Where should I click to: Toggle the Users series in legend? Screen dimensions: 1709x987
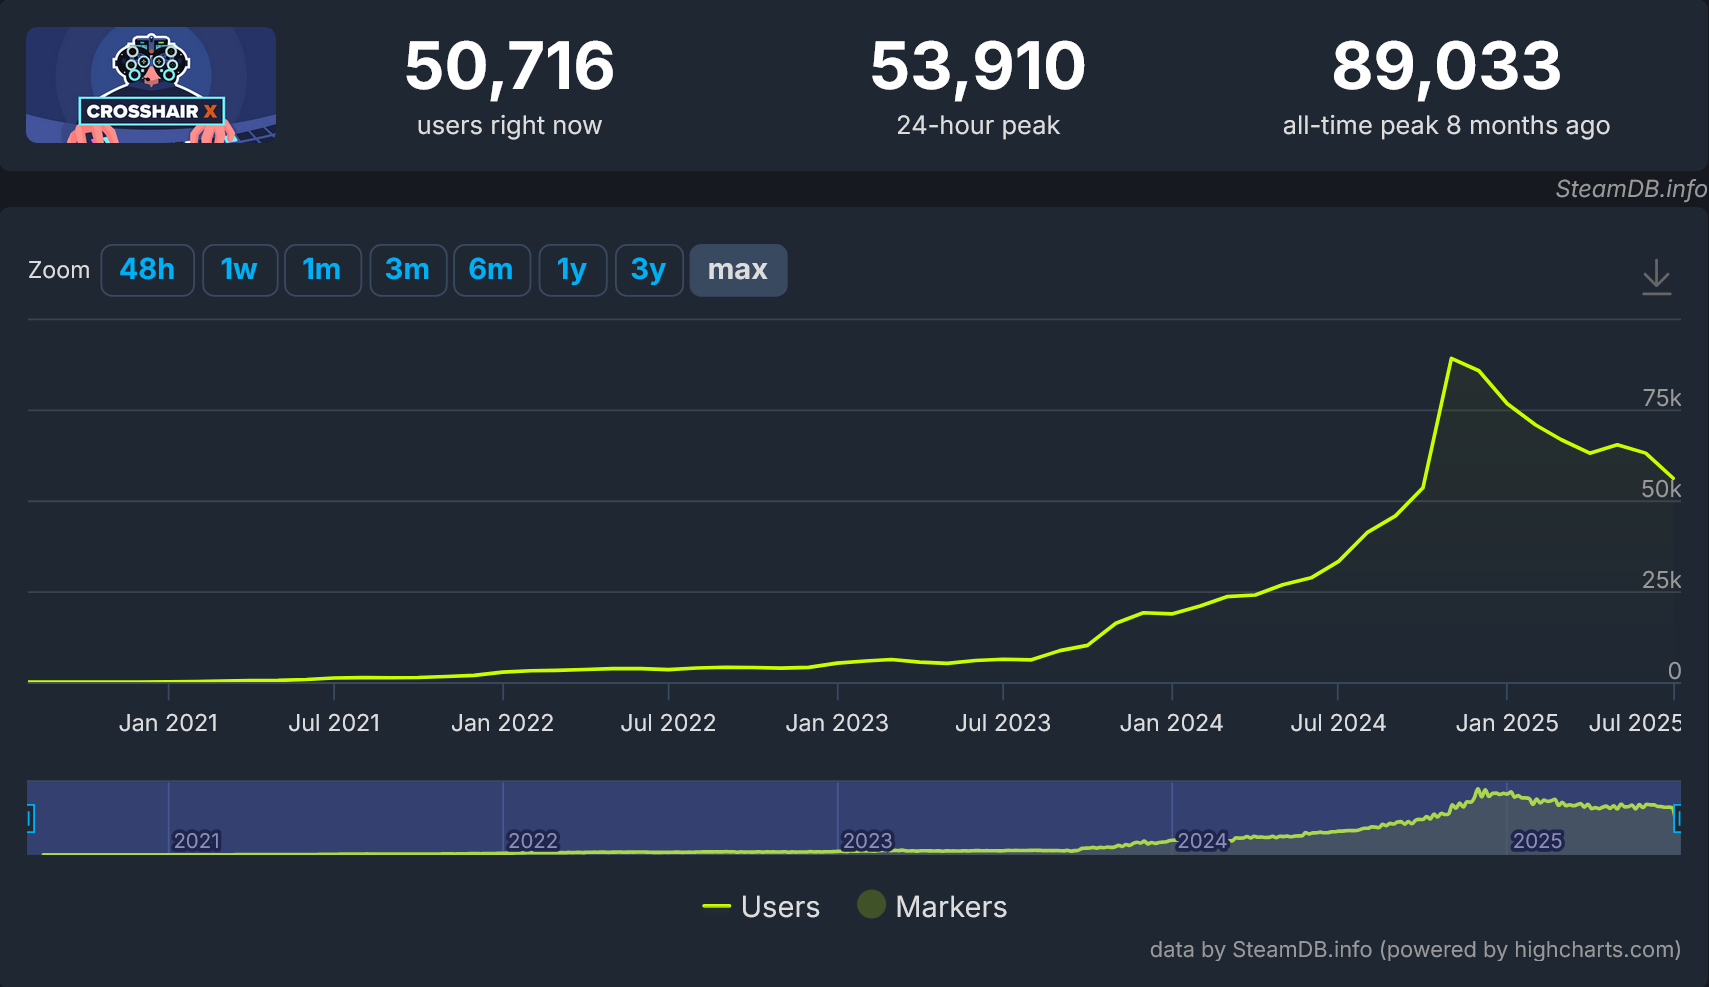761,907
